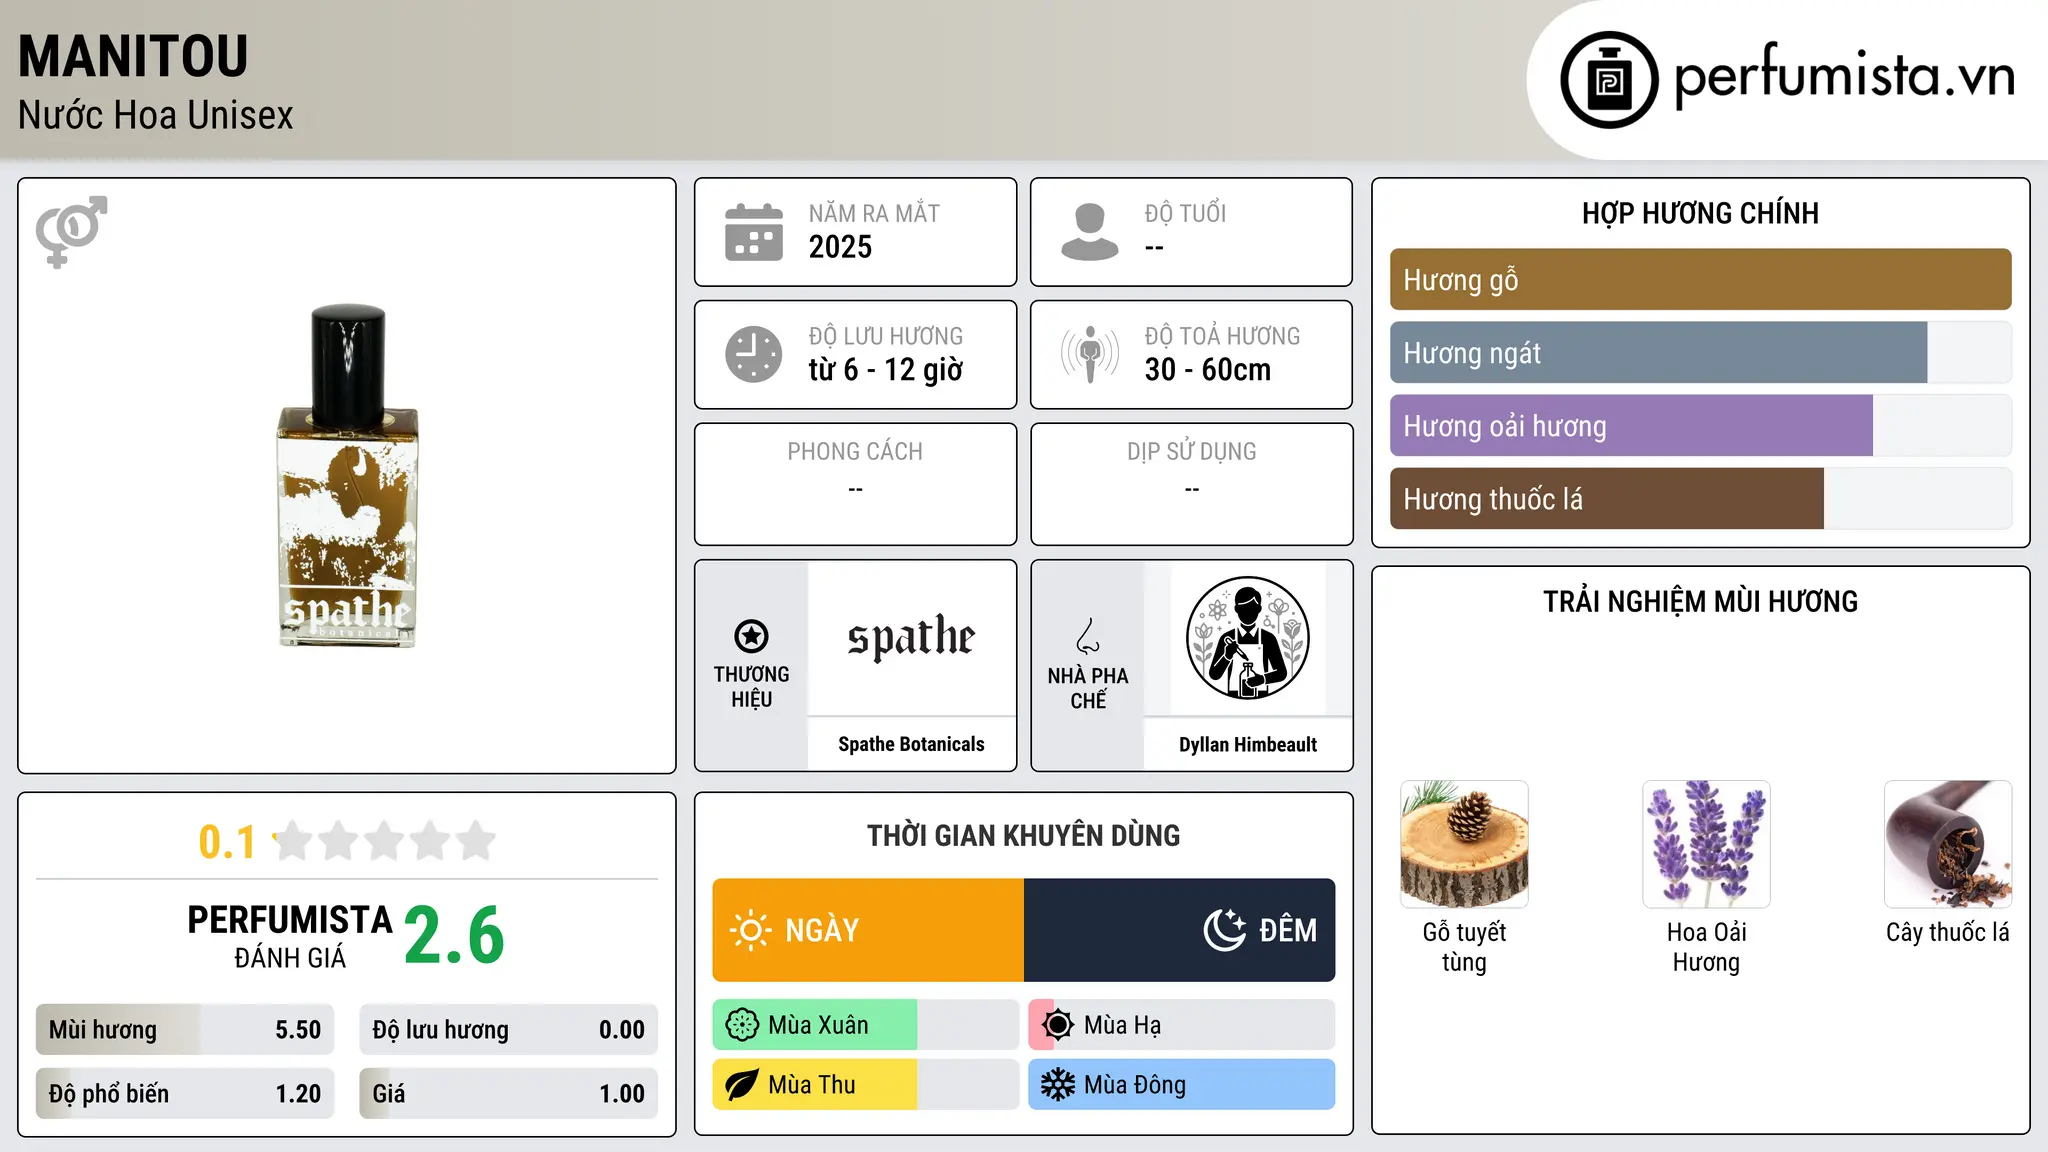Click the person icon beside Độ tuổi
This screenshot has height=1152, width=2048.
[1090, 232]
